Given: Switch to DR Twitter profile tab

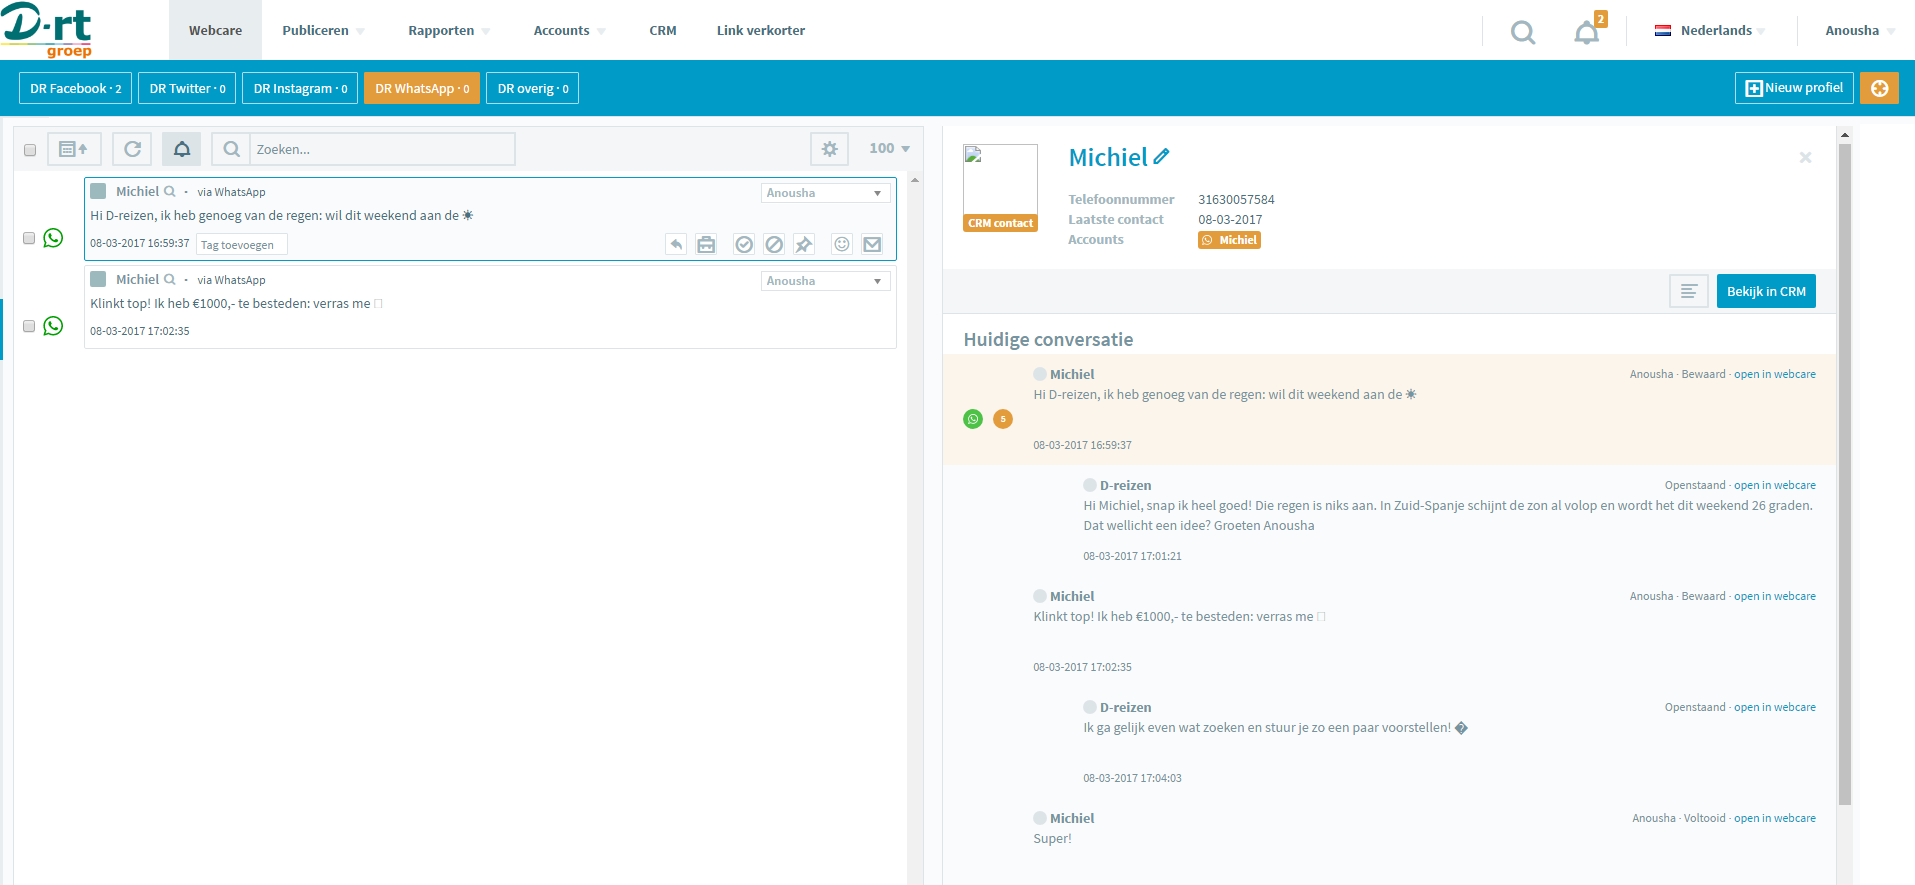Looking at the screenshot, I should pos(187,88).
